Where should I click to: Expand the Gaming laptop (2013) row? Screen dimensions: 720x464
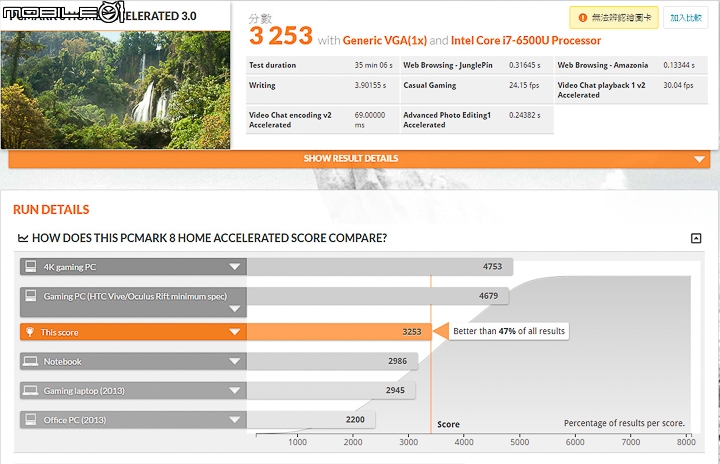pyautogui.click(x=235, y=390)
